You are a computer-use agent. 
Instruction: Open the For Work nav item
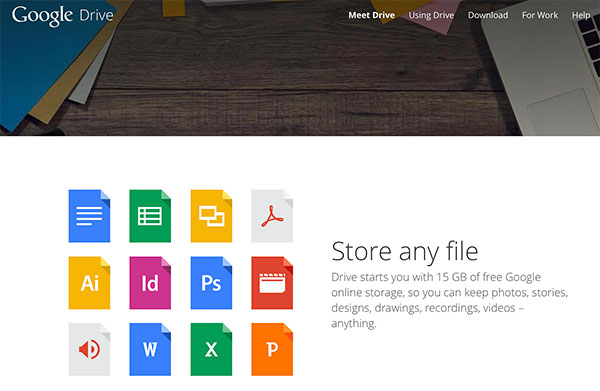pos(540,15)
